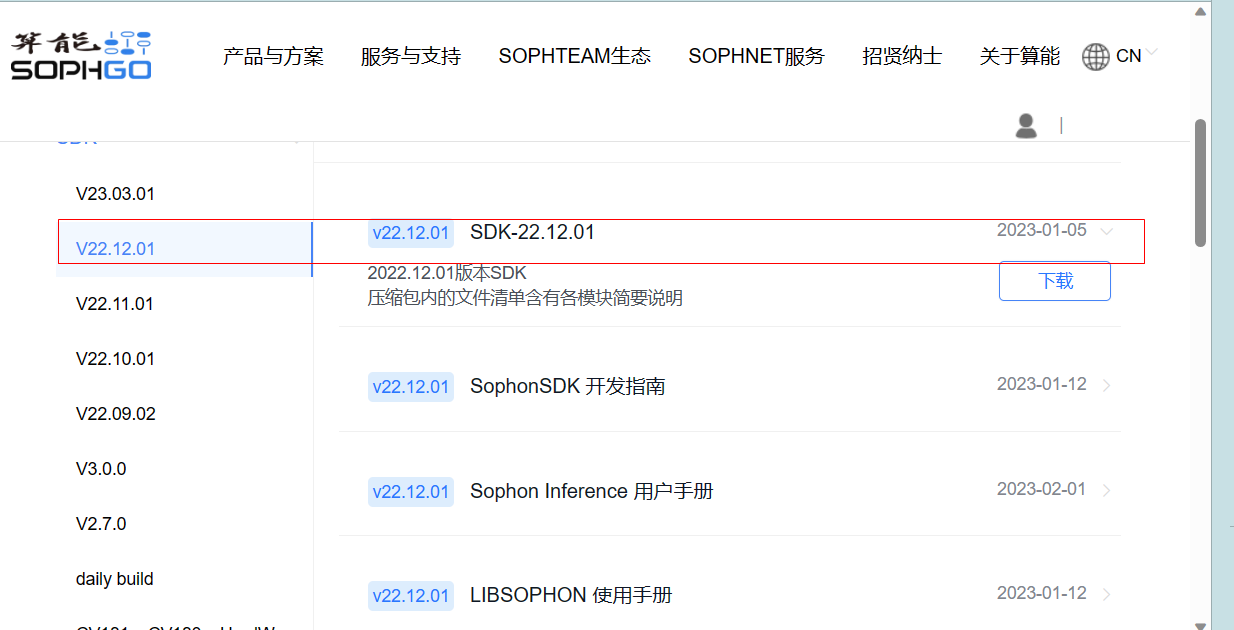Open the SOPHTEAM生态 menu
The height and width of the screenshot is (630, 1234).
(575, 57)
